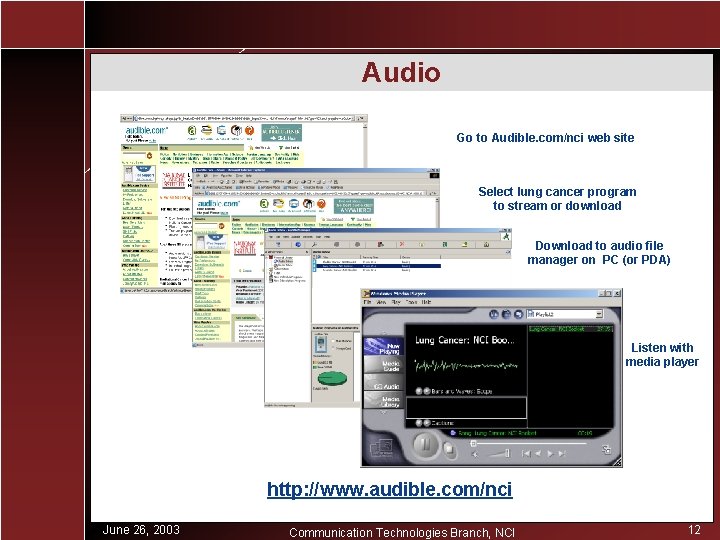Skip to previous track in Media Player
The height and width of the screenshot is (540, 720).
526,454
